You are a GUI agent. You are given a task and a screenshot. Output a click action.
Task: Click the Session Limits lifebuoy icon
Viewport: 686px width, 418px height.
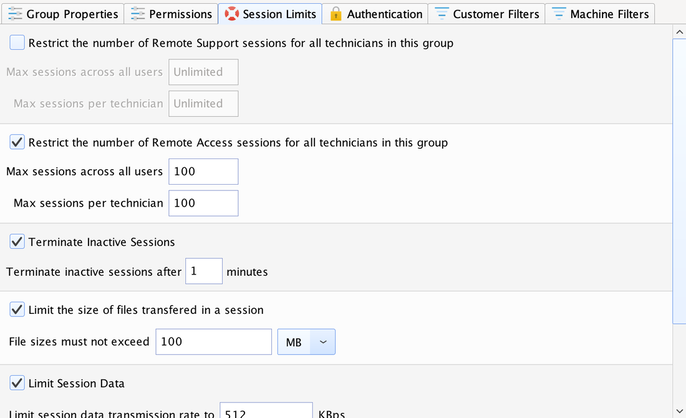coord(231,14)
